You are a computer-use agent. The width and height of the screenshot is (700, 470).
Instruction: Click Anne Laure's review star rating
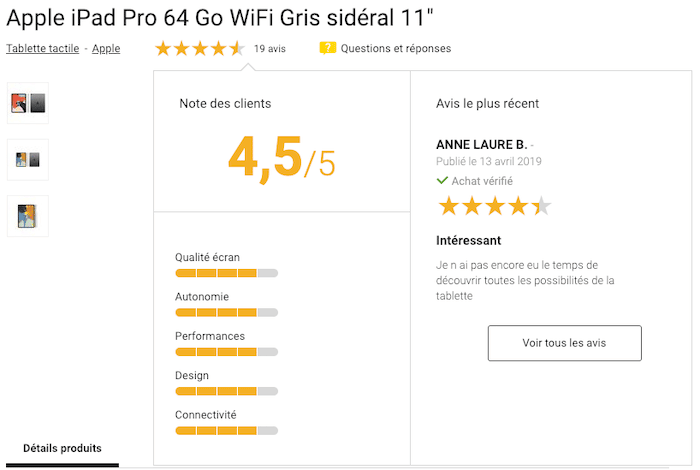point(494,207)
